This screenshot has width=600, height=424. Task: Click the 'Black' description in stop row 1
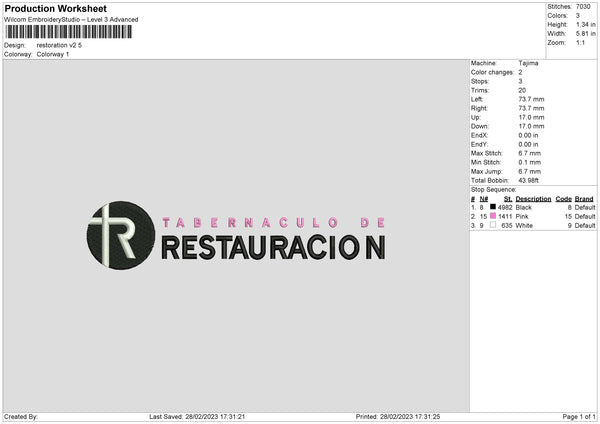click(523, 207)
